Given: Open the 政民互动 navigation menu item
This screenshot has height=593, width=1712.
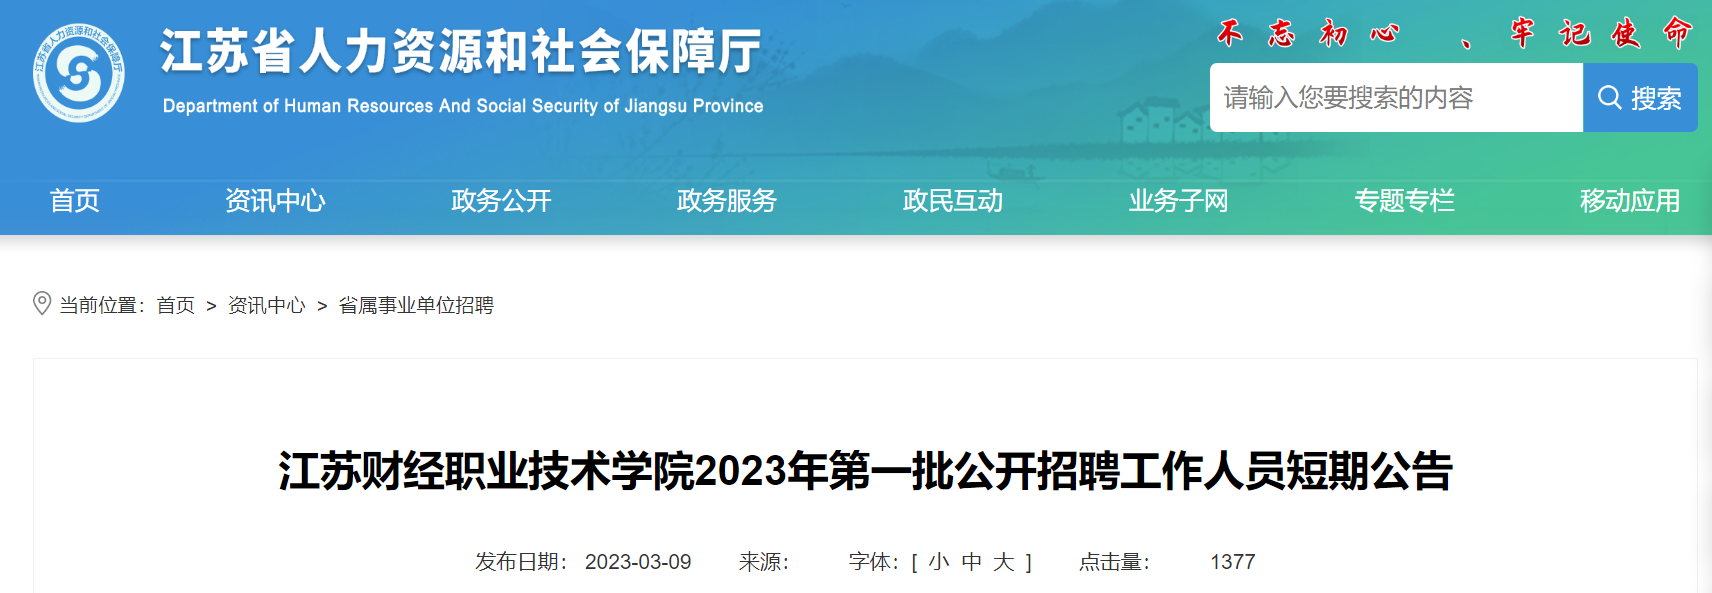Looking at the screenshot, I should (x=953, y=201).
